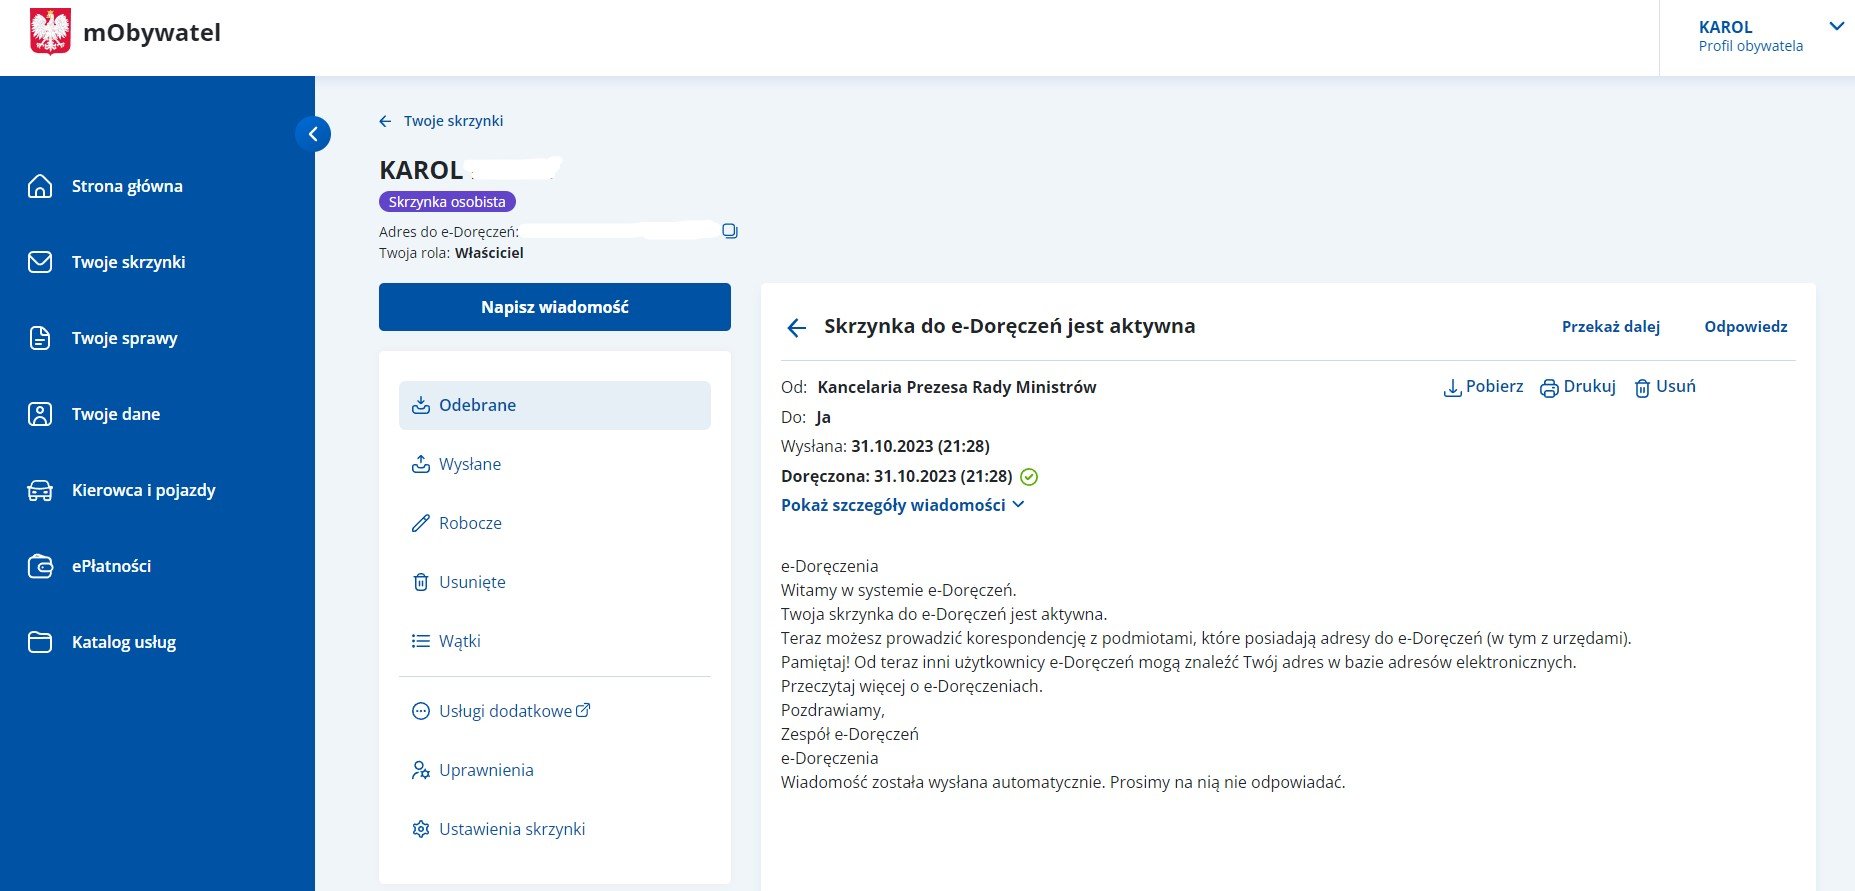Click the ePłatności wallet icon
The image size is (1855, 891).
(40, 566)
